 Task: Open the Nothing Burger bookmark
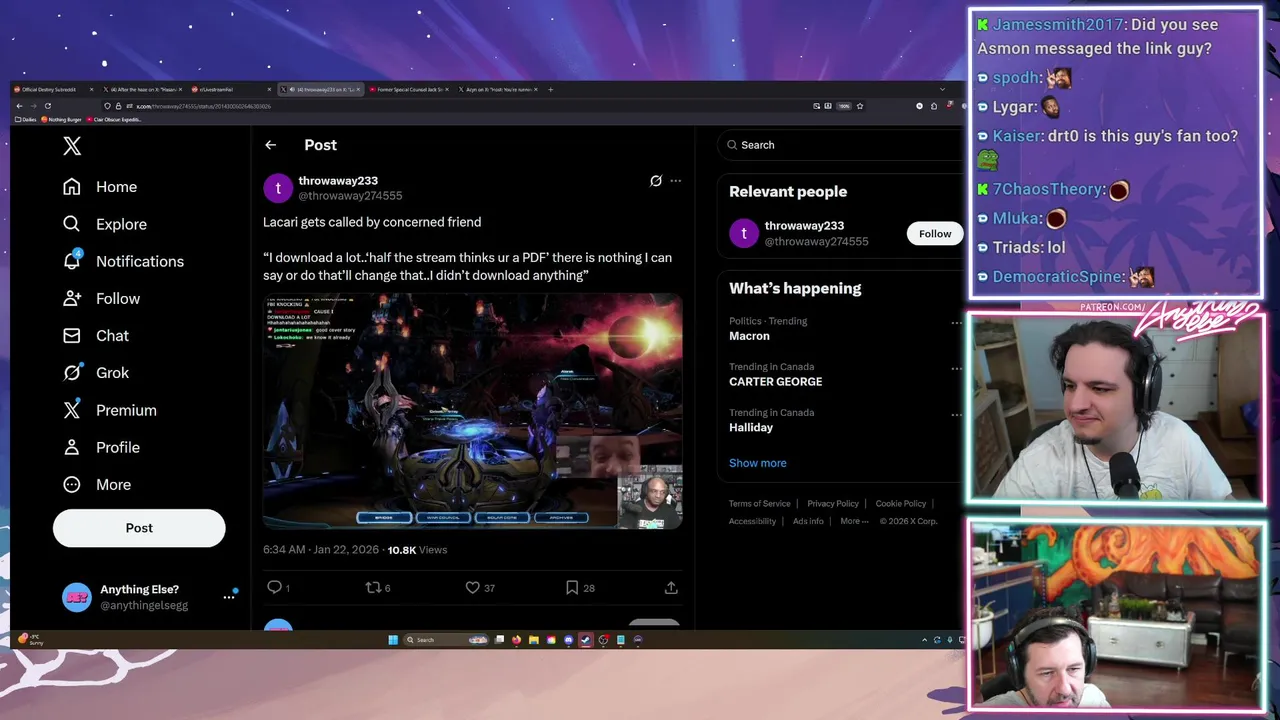tap(62, 119)
